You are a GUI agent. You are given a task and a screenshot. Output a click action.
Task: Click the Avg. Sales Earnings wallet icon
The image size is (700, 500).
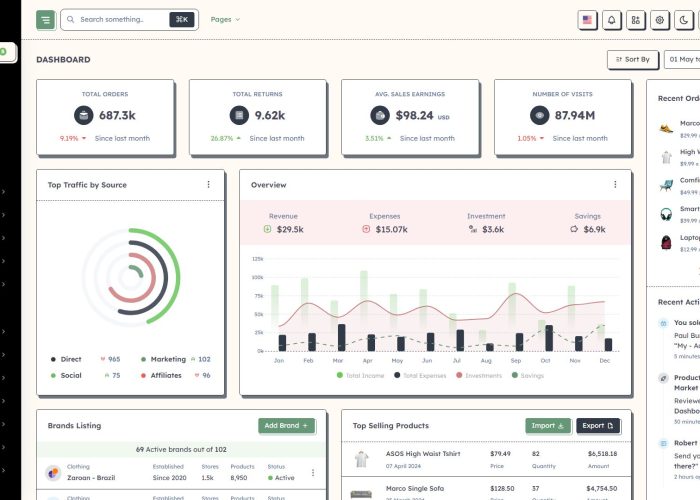(380, 115)
